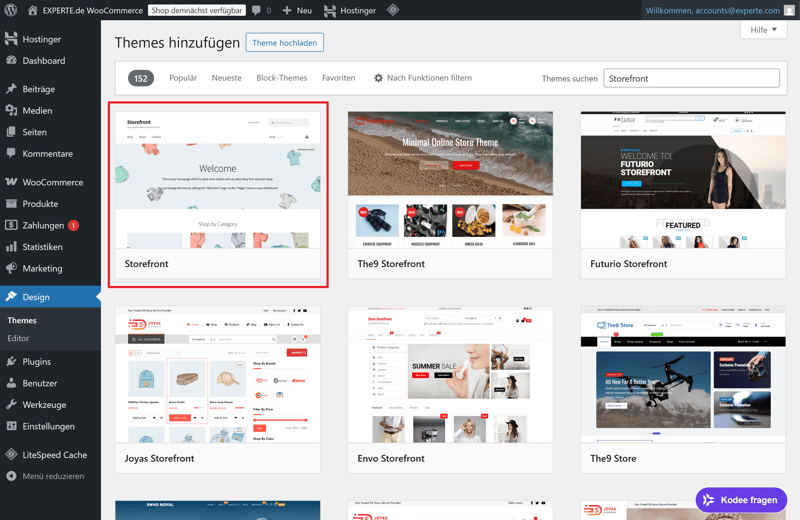Select the Populär filter tab
This screenshot has width=800, height=520.
pyautogui.click(x=183, y=78)
